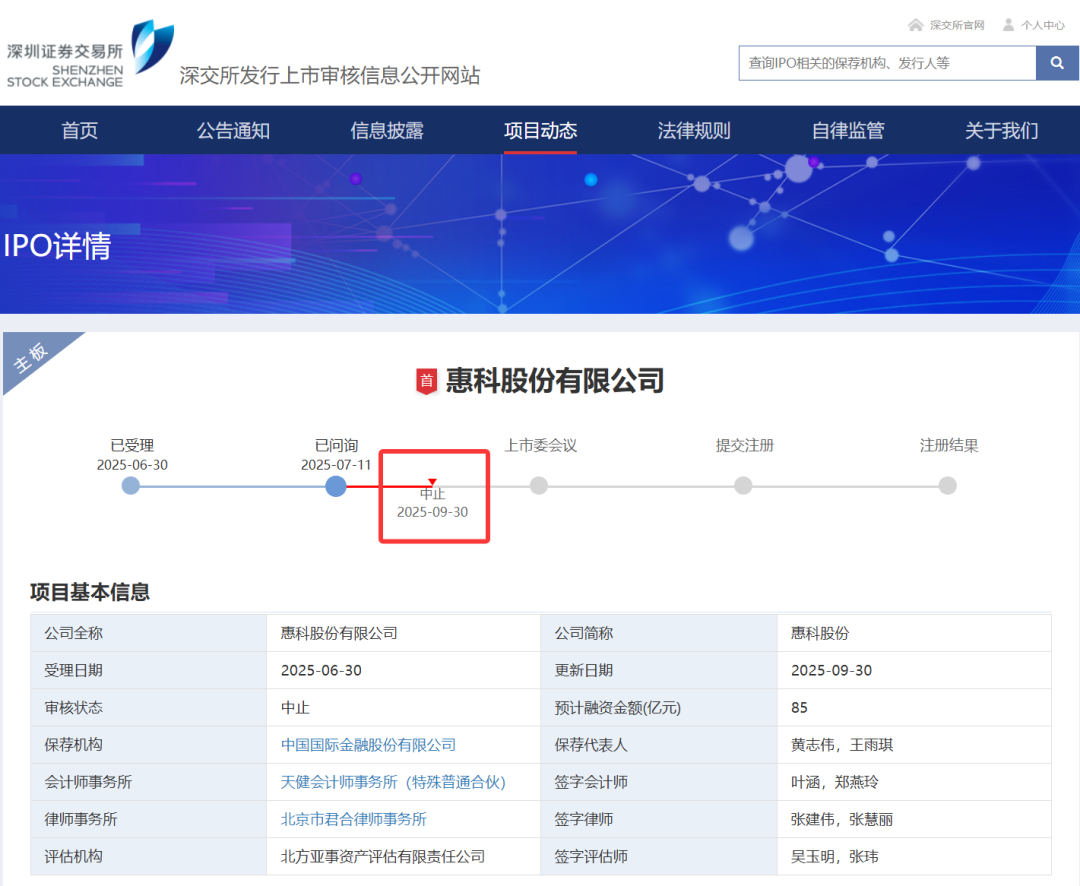Click the search magnifier icon
Viewport: 1080px width, 886px height.
[x=1057, y=63]
